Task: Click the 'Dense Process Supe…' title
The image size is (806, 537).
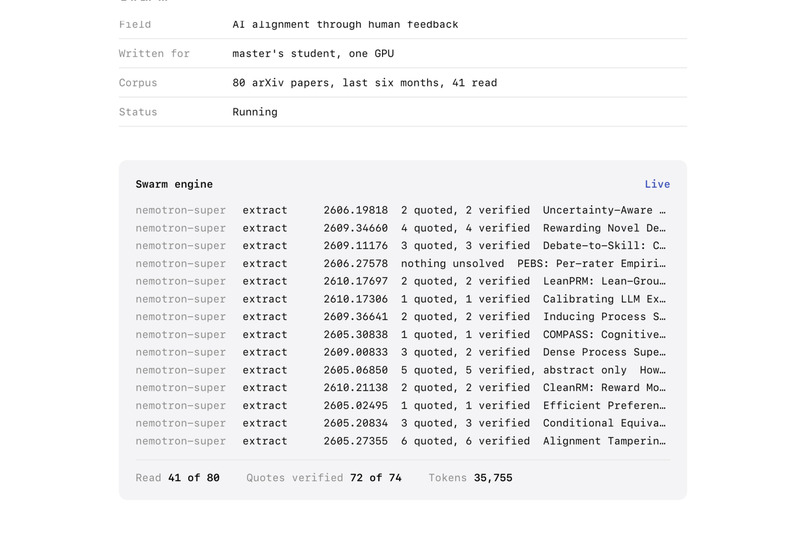Action: click(604, 352)
